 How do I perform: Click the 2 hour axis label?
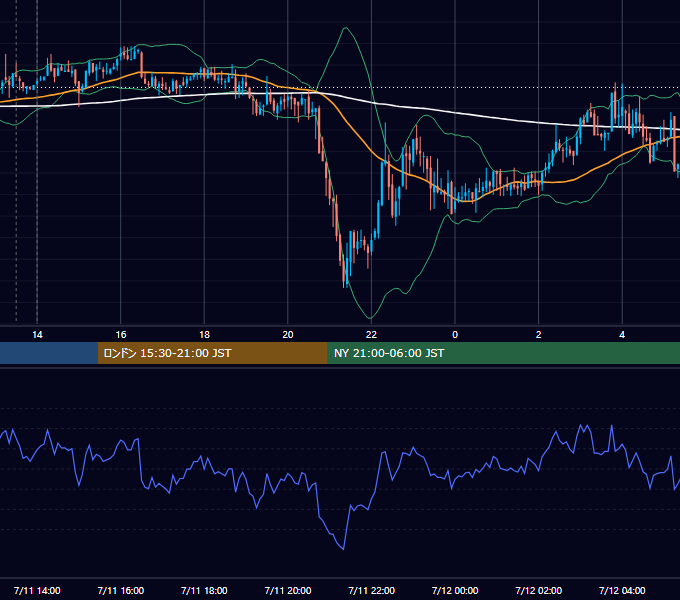(x=539, y=335)
